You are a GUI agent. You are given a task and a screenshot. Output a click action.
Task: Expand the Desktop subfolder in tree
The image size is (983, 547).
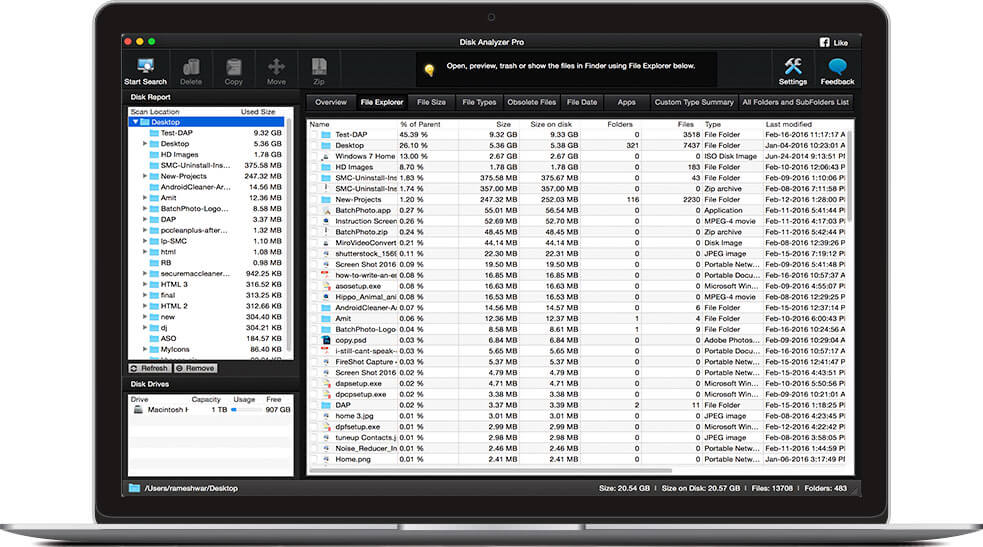pyautogui.click(x=145, y=144)
